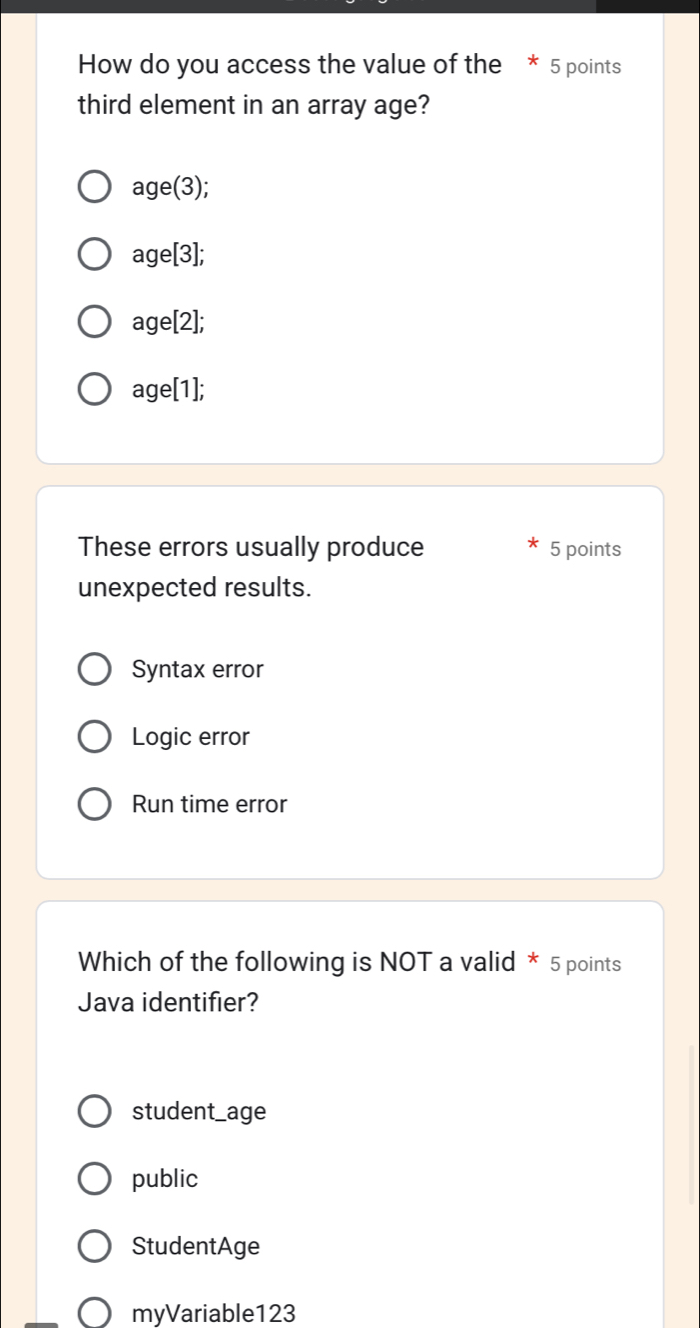Pick student_age as the answer
Image resolution: width=700 pixels, height=1328 pixels.
[x=94, y=1111]
